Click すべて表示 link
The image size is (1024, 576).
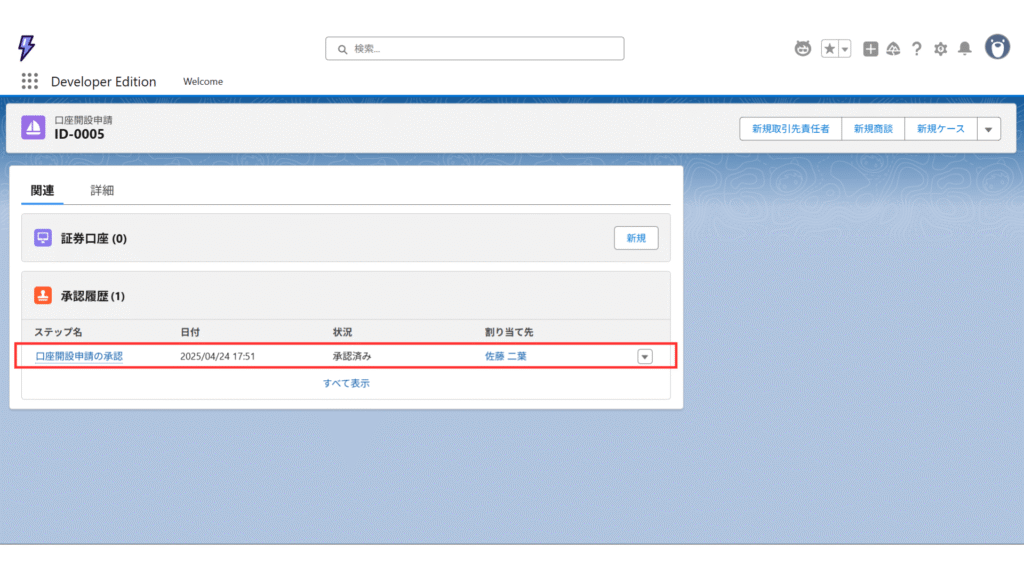(346, 383)
